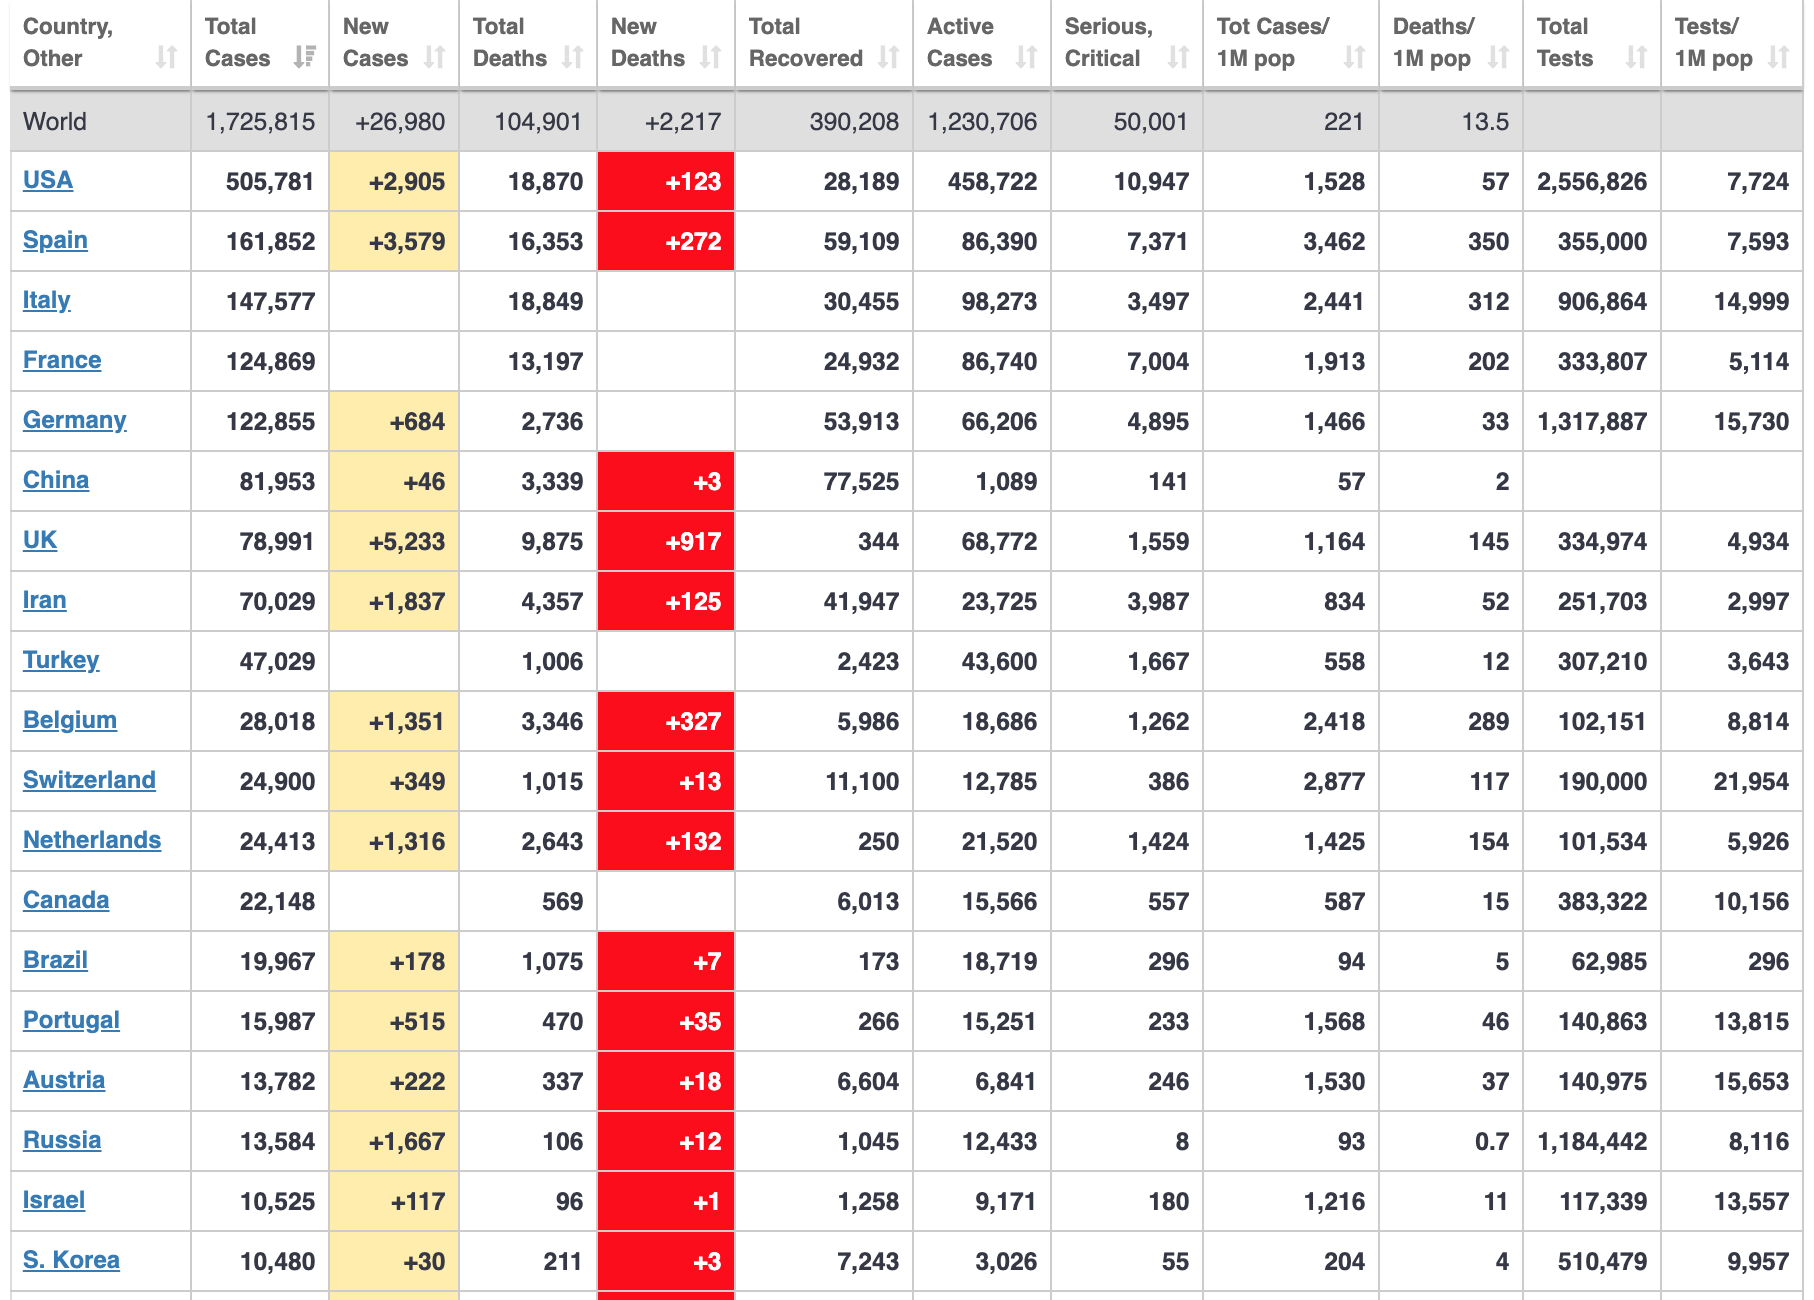Select USA total cases 505,781
The image size is (1814, 1300).
pos(270,182)
